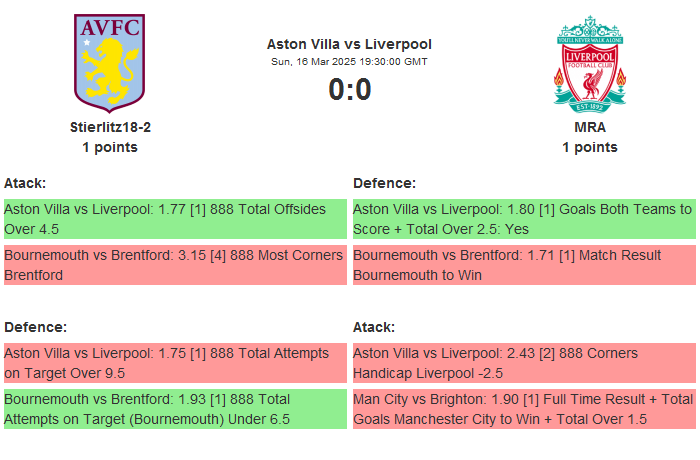This screenshot has width=700, height=460.
Task: Click the match date Sun, 16 Mar 2025
Action: click(349, 62)
